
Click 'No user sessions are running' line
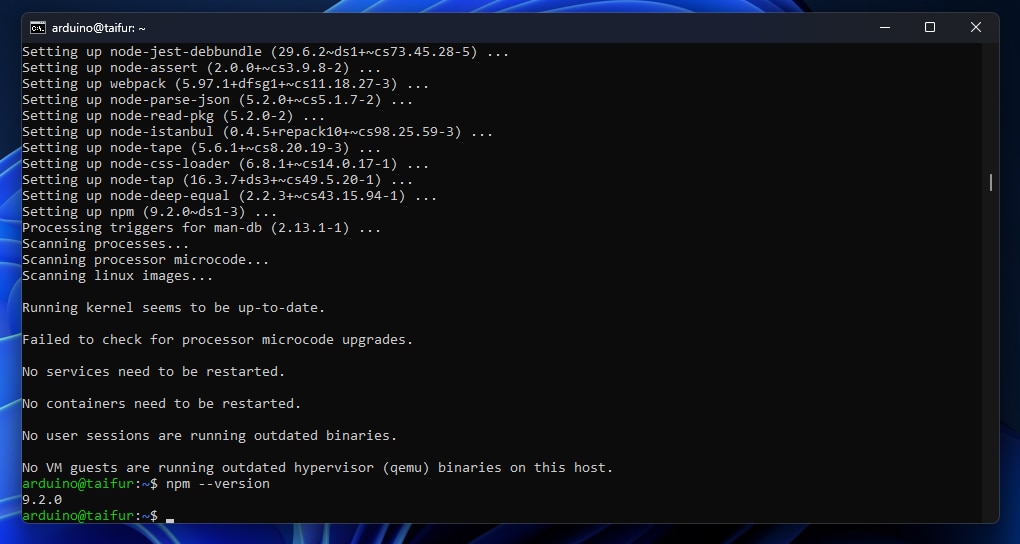coord(209,435)
